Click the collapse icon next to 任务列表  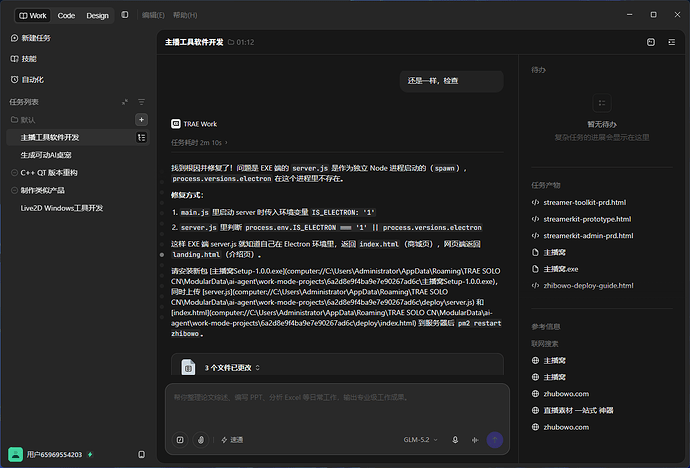(125, 102)
